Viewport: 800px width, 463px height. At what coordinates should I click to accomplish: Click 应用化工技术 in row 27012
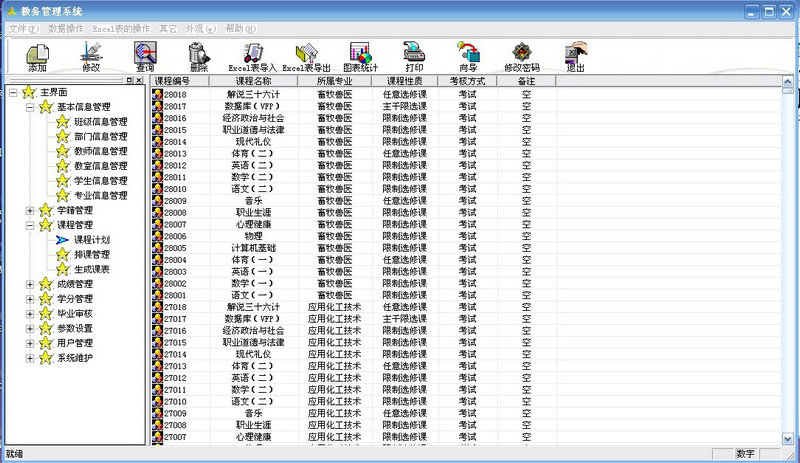(x=334, y=378)
